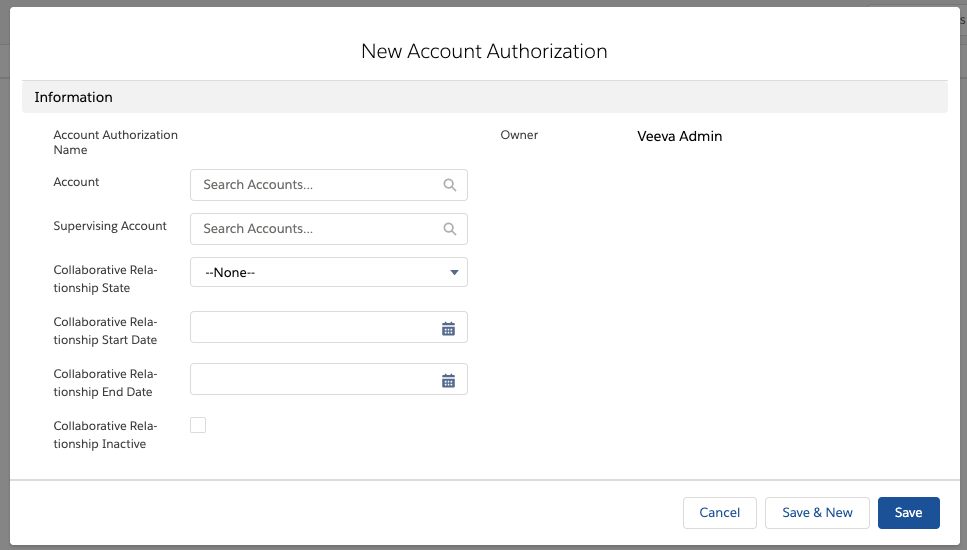Click the New Account Authorization title

(x=484, y=51)
